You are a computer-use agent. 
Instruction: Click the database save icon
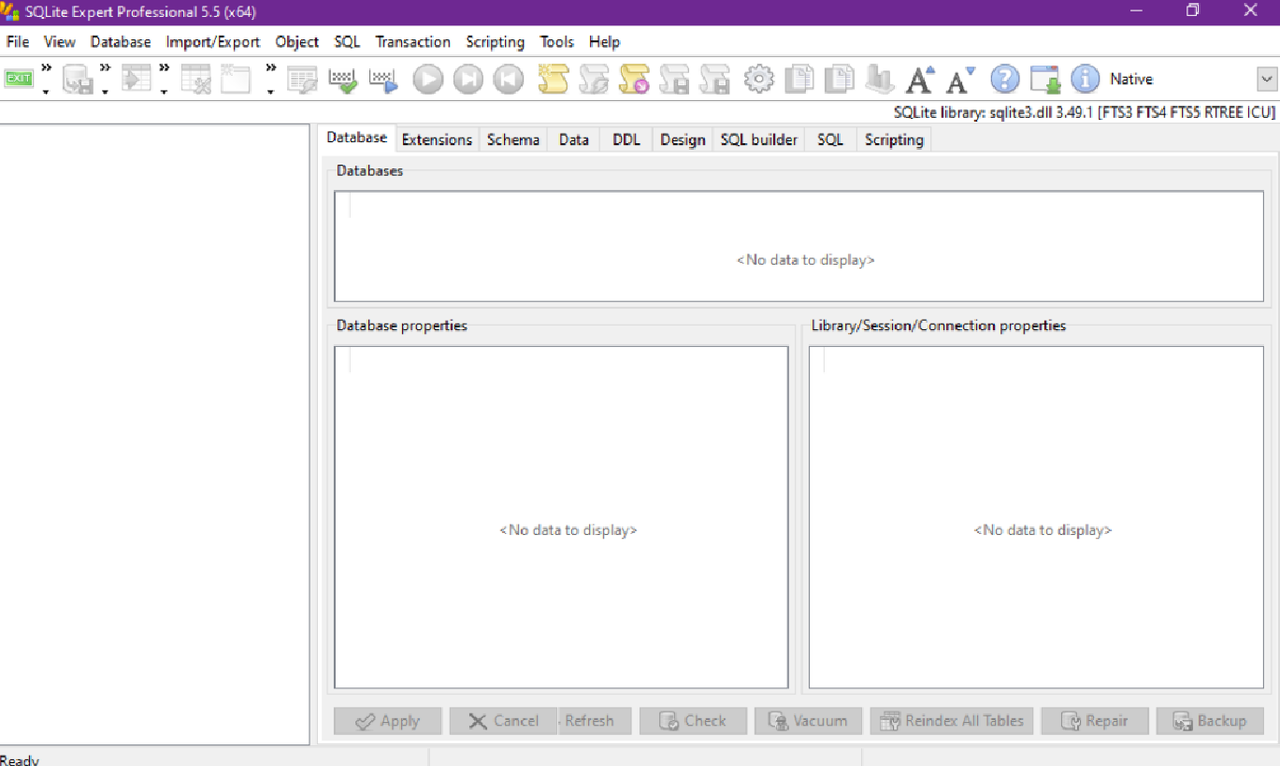[x=77, y=79]
